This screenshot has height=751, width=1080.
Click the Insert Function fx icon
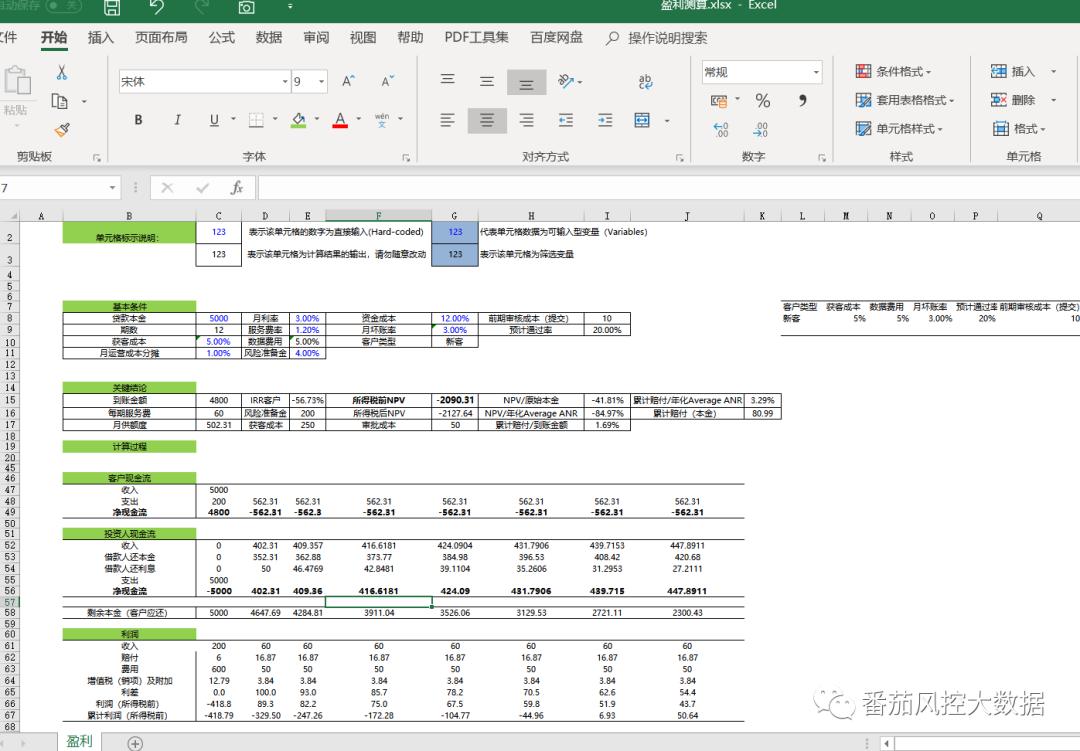tap(237, 188)
